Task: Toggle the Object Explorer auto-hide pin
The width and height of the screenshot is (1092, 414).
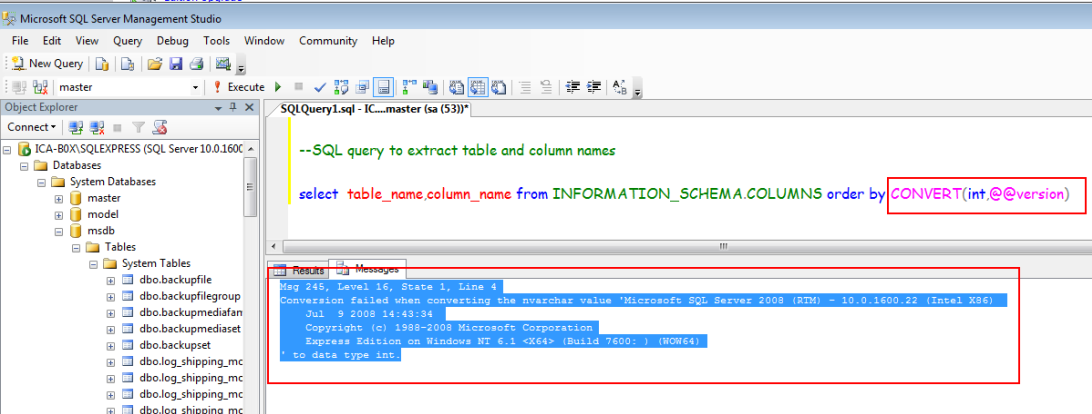Action: click(x=233, y=107)
